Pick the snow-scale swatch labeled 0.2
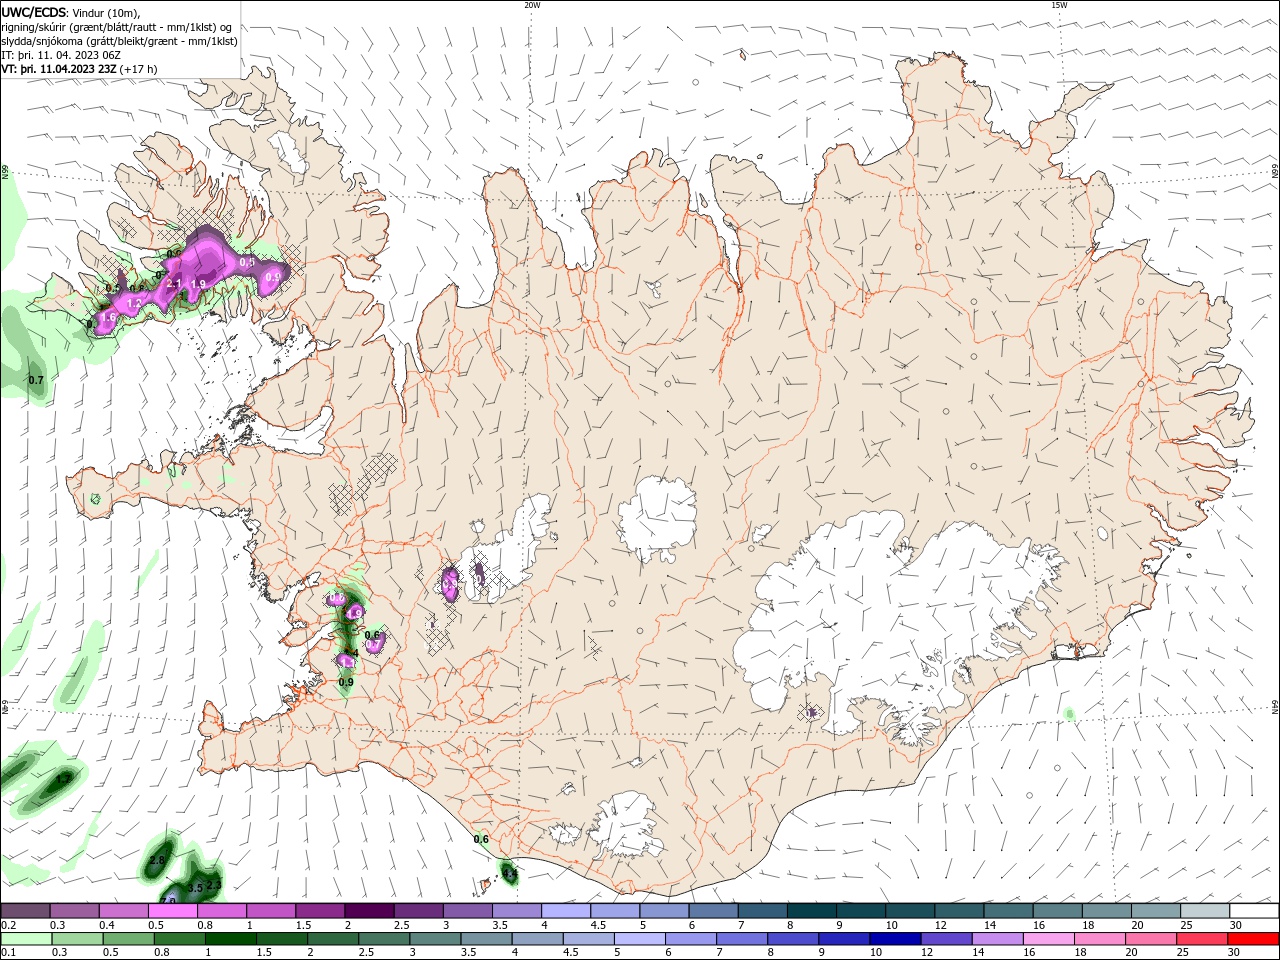Viewport: 1280px width, 960px height. pyautogui.click(x=25, y=911)
